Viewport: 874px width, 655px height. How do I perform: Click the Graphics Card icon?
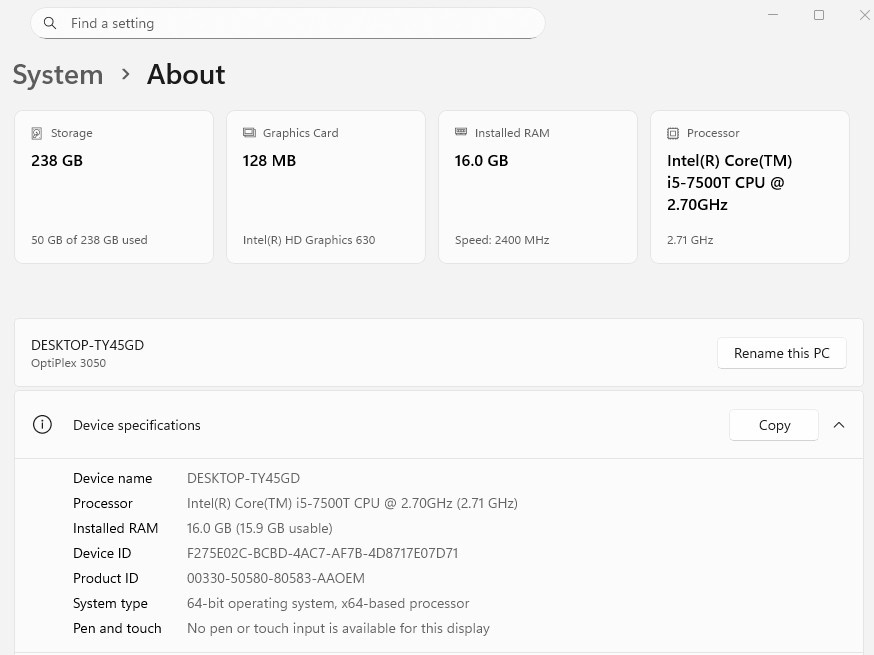(249, 133)
